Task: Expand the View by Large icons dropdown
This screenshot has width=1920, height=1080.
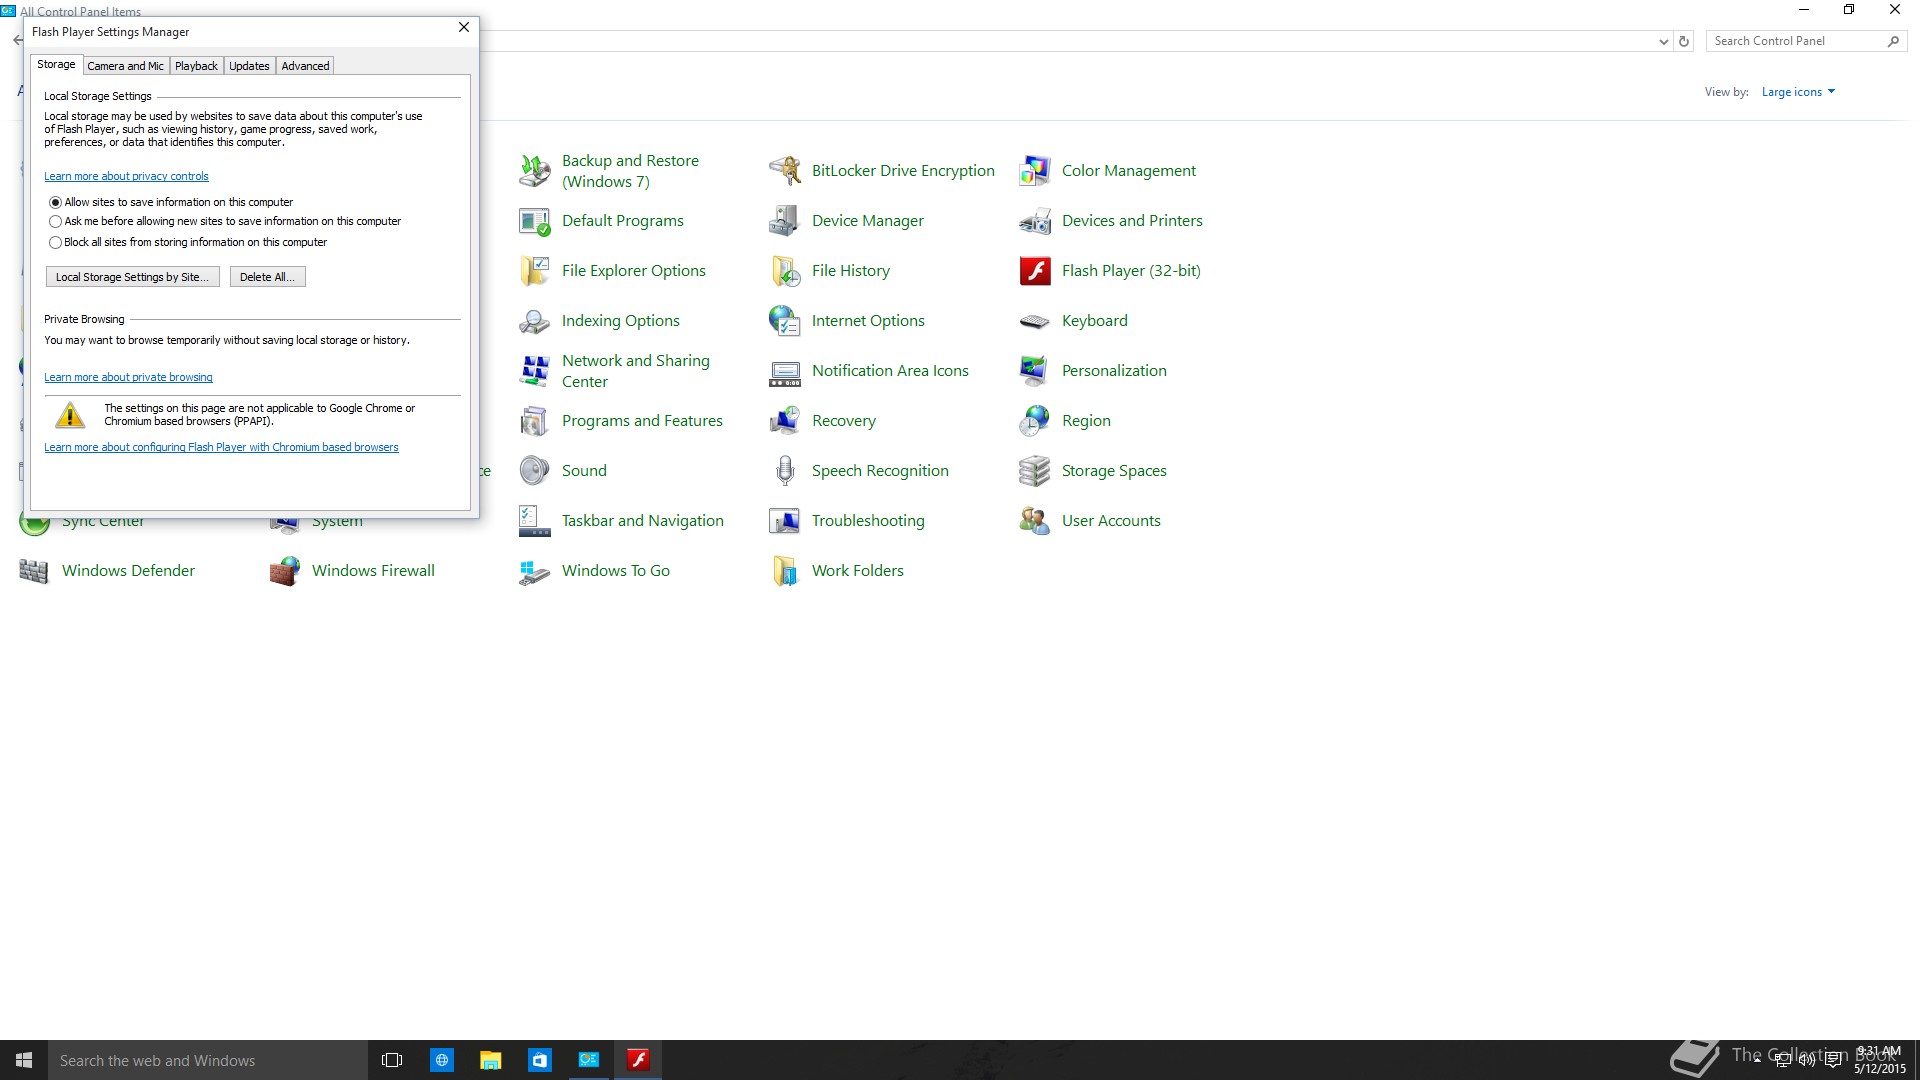Action: tap(1798, 92)
